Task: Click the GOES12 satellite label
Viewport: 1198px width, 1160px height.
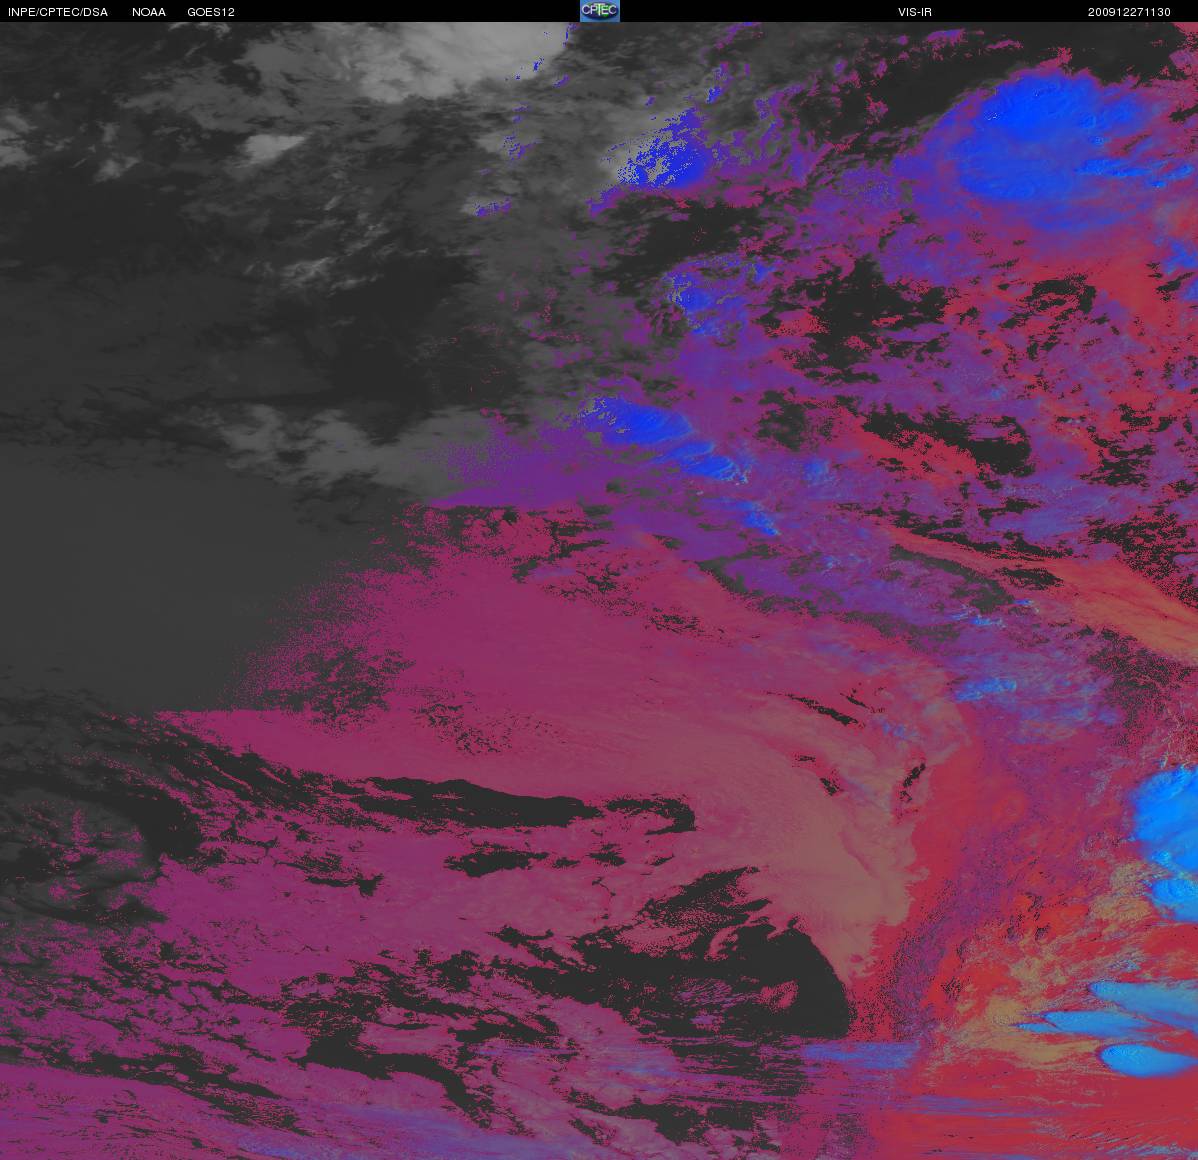Action: coord(211,12)
